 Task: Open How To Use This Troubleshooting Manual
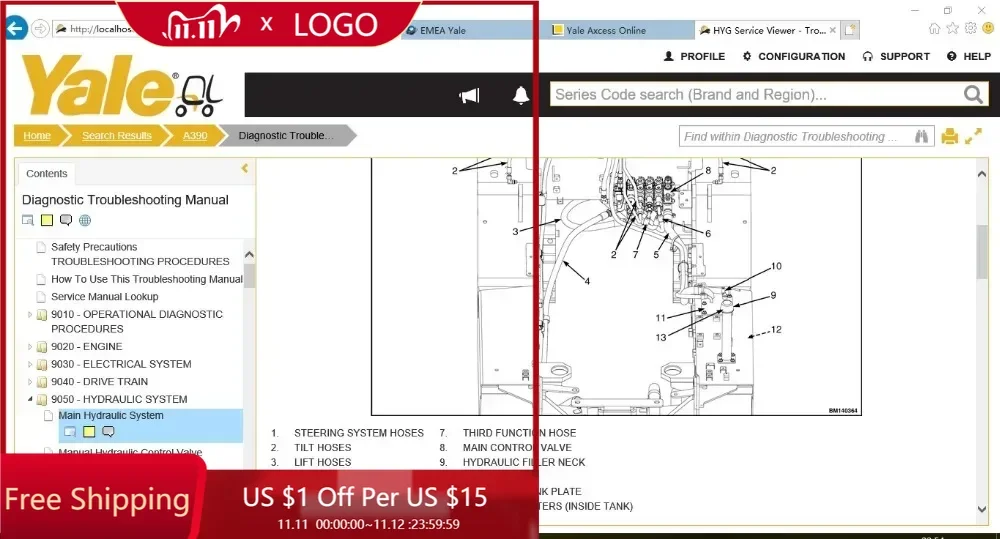[147, 279]
